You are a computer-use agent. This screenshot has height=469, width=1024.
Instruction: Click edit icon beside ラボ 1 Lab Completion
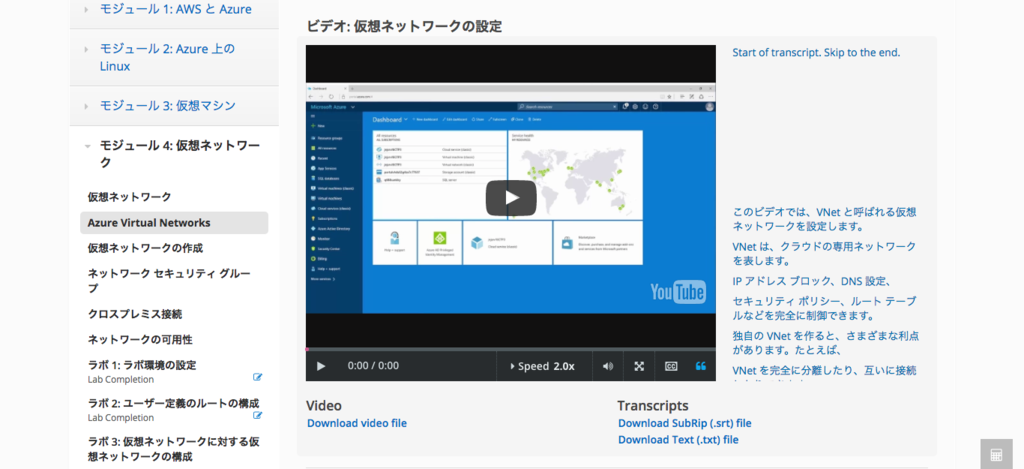(x=257, y=377)
